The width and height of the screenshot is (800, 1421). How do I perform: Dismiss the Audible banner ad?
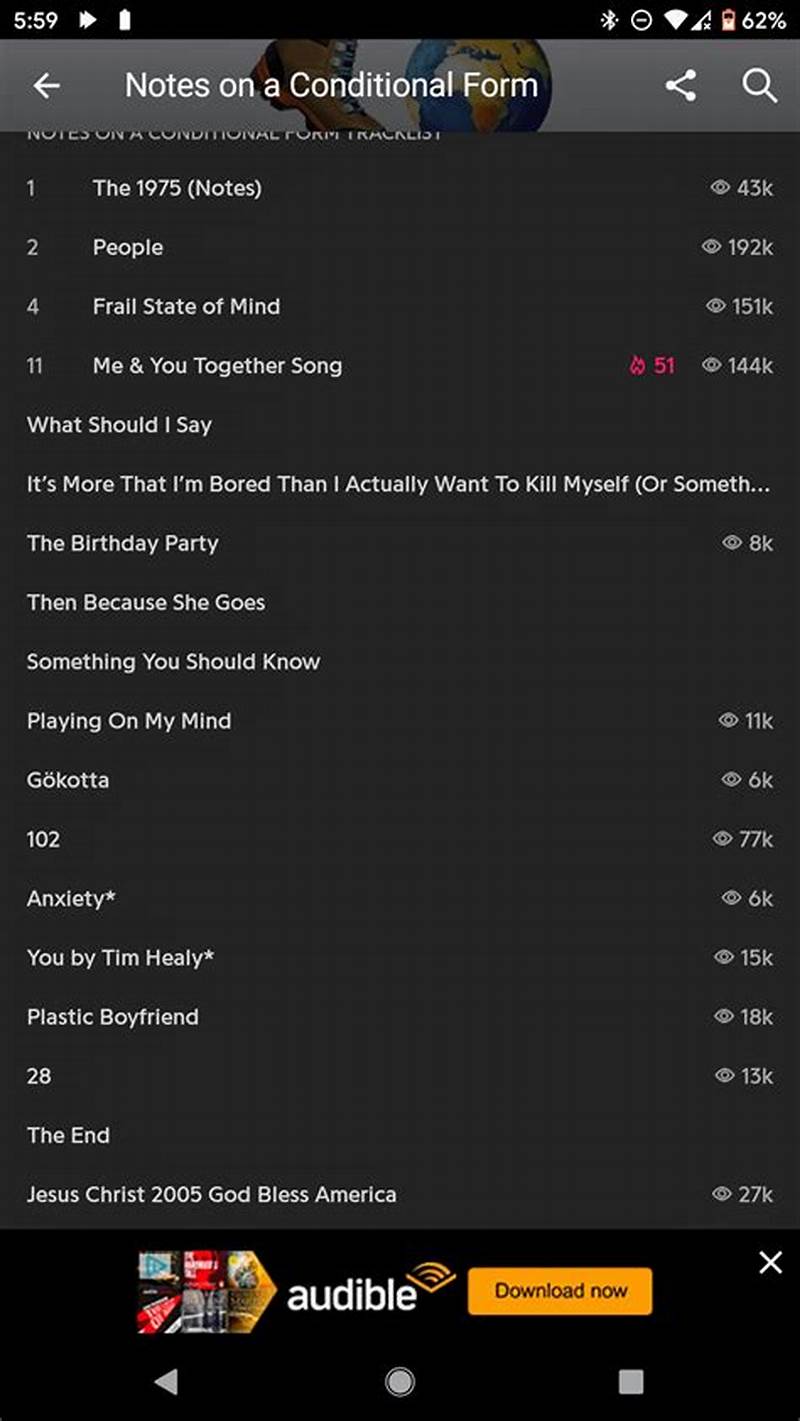click(770, 1263)
